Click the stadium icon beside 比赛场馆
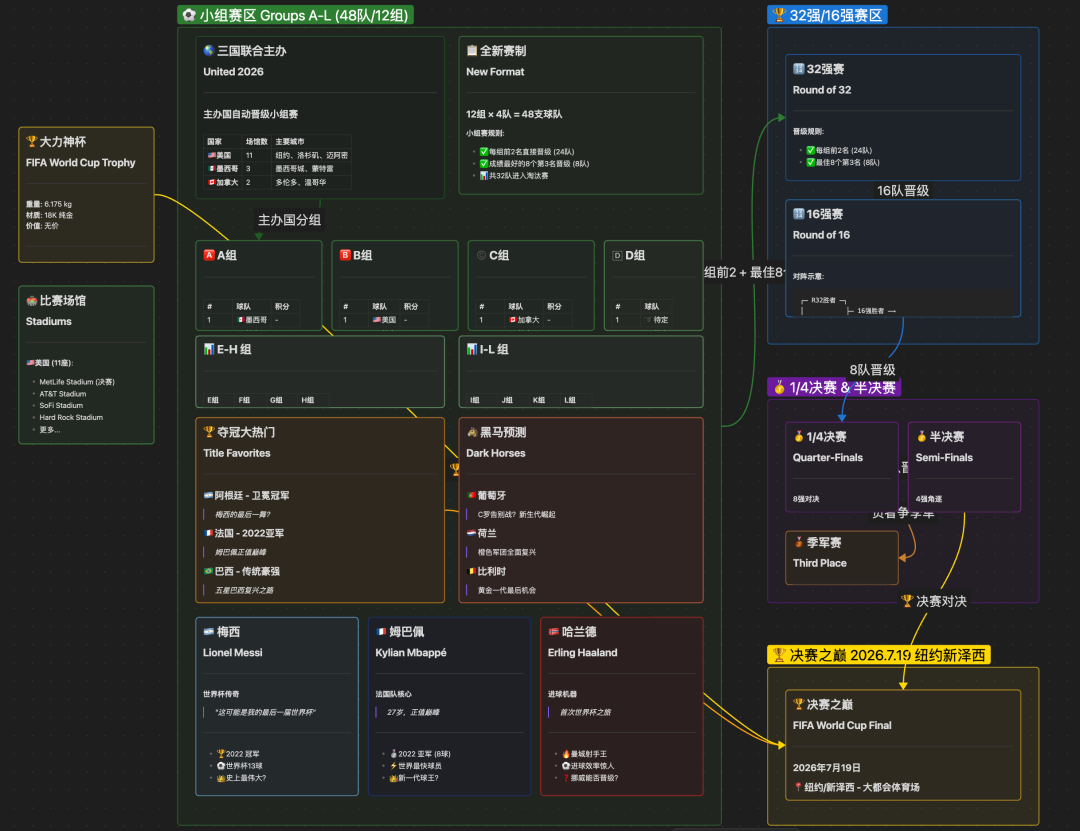 coord(31,300)
